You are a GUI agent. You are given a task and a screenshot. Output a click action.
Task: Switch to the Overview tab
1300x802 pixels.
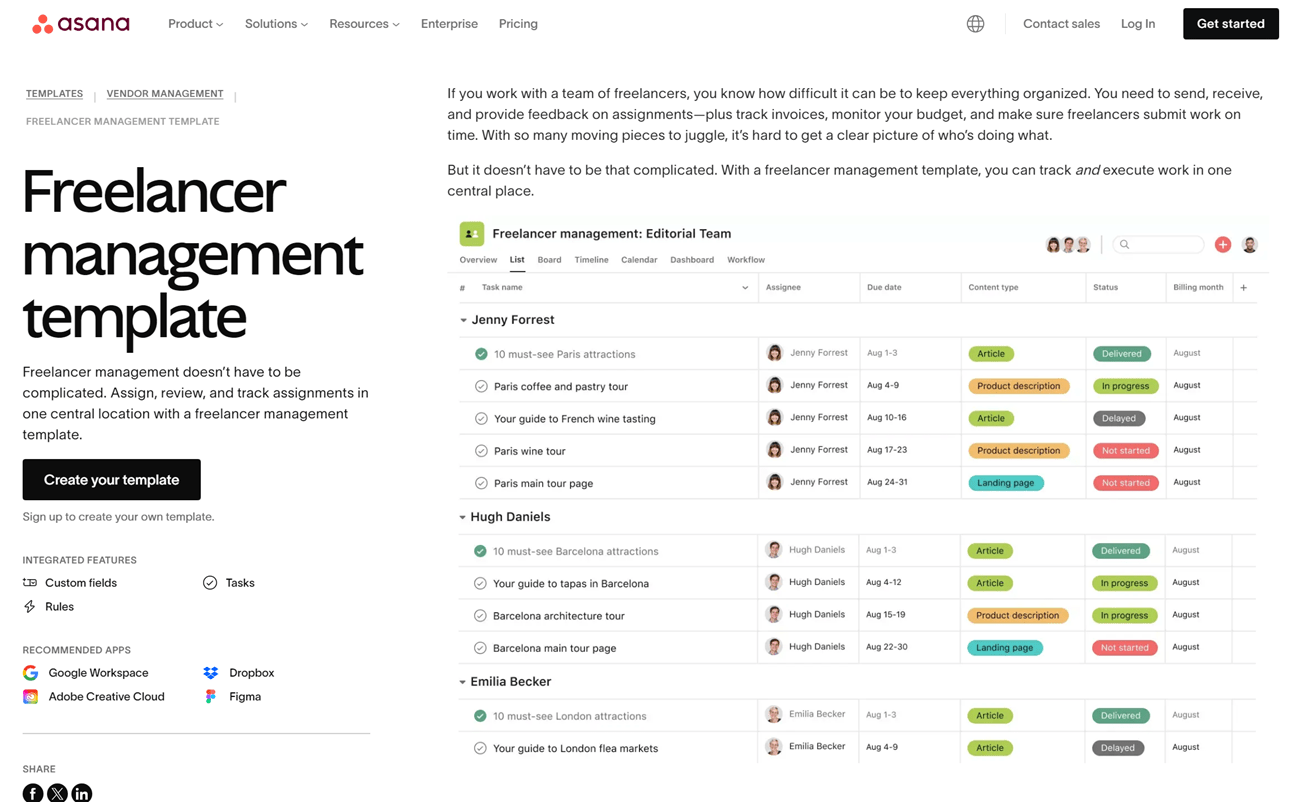(478, 260)
